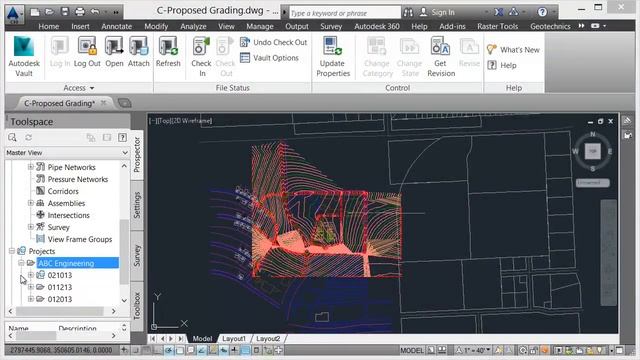Screen dimensions: 640x360
Task: Select the Geotechnics ribbon tab
Action: [x=550, y=26]
